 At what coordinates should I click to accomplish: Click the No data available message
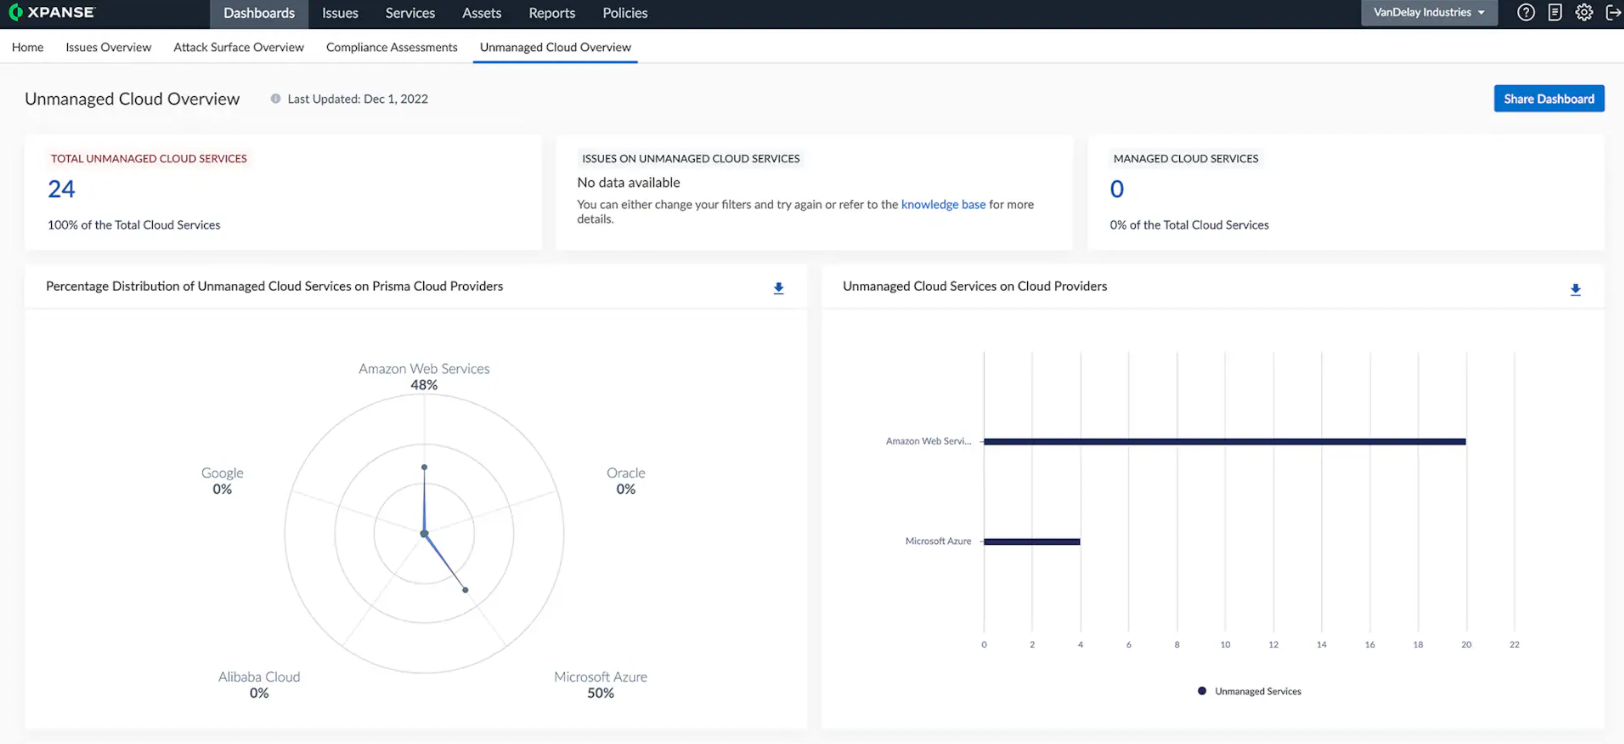(x=628, y=182)
